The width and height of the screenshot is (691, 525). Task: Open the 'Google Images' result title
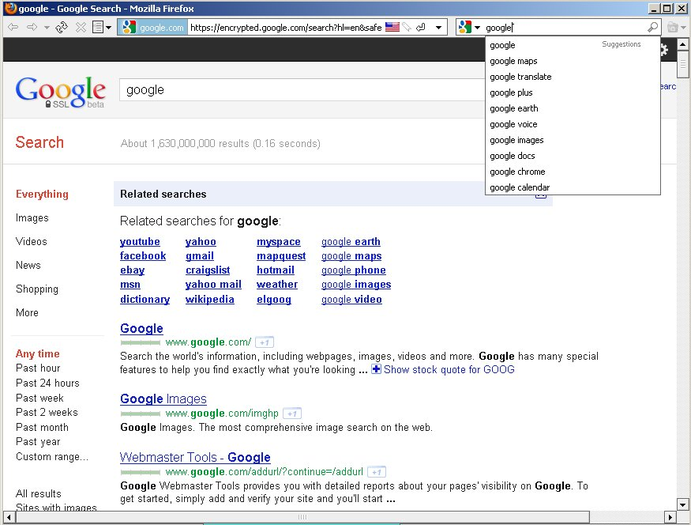point(163,399)
